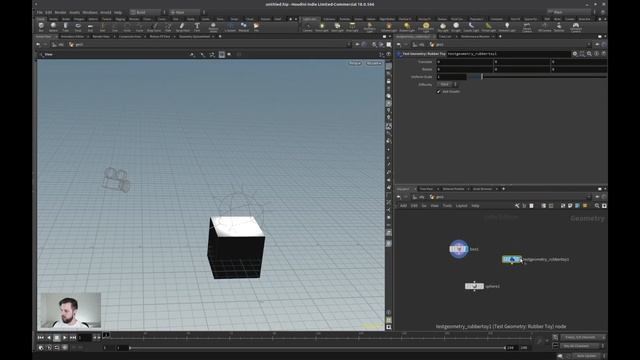Add an Area Light from the shelf
This screenshot has height=360, width=640.
click(x=352, y=27)
